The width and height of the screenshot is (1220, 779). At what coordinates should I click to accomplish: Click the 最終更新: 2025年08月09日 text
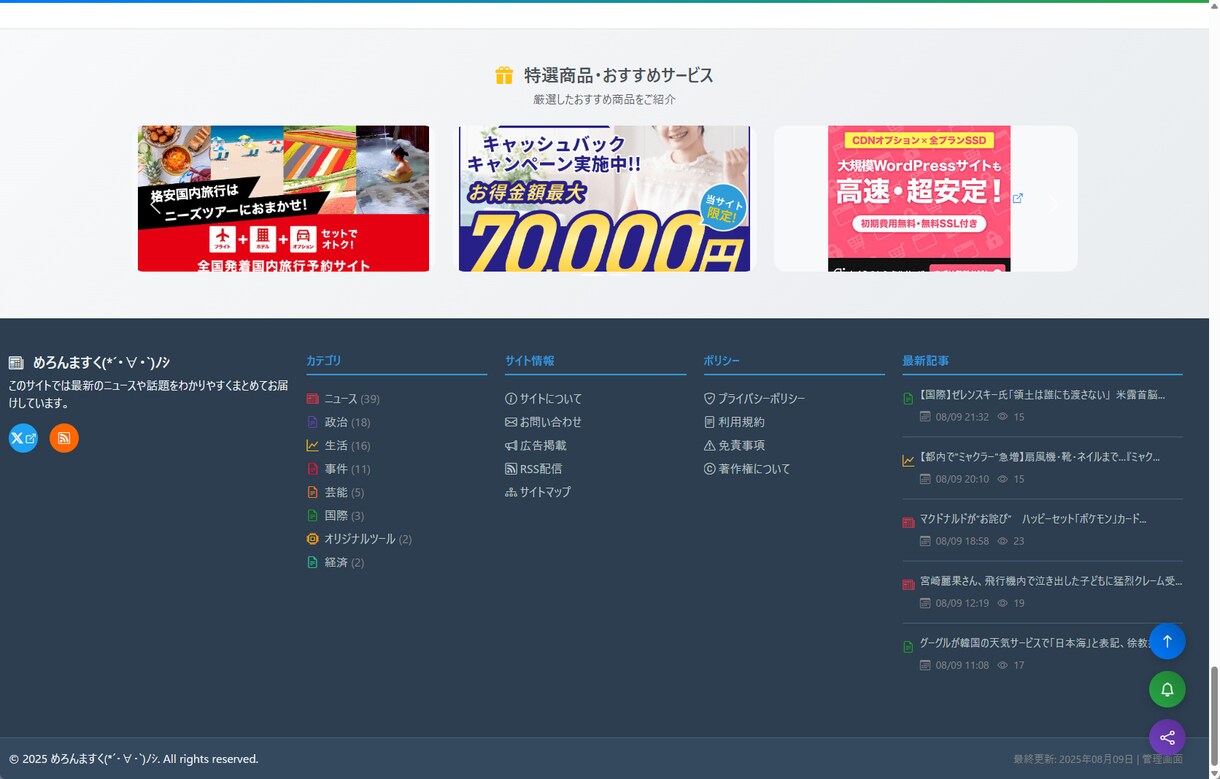click(1073, 759)
